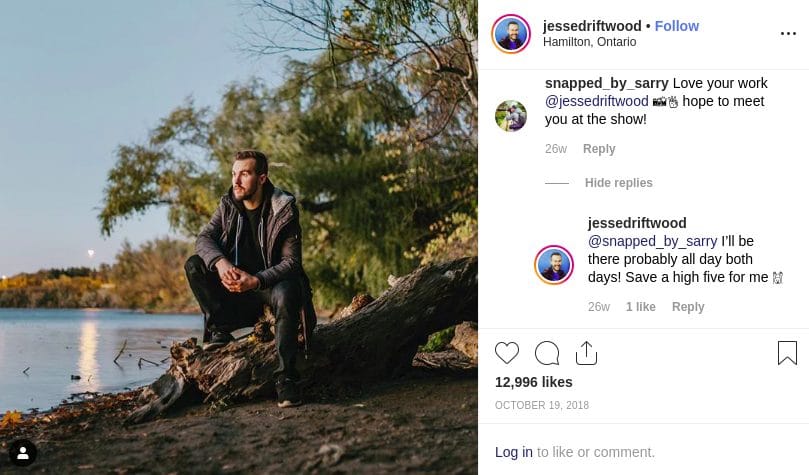This screenshot has height=475, width=809.
Task: Save post with bookmark icon
Action: pyautogui.click(x=787, y=353)
